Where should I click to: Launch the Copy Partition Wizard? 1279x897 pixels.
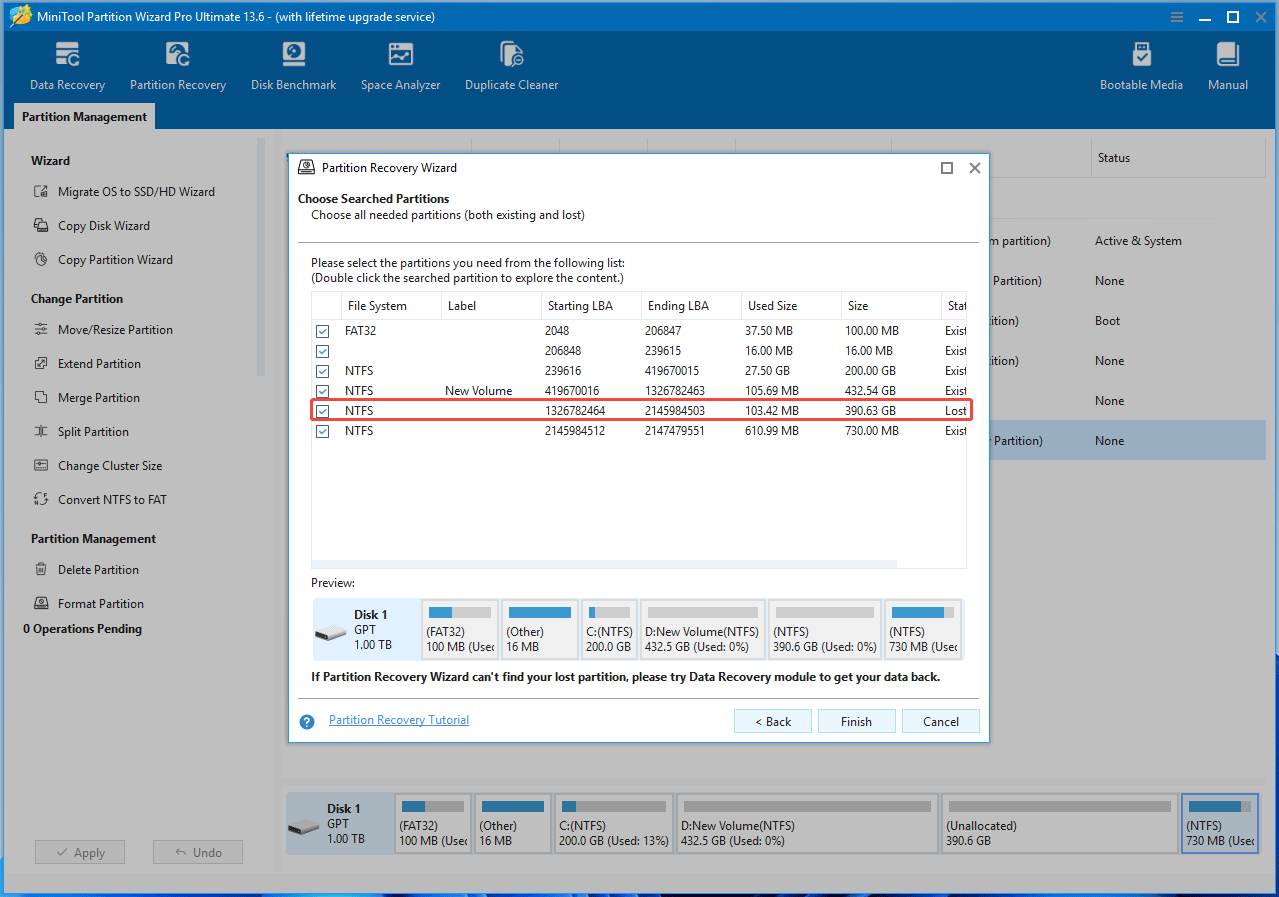click(x=103, y=260)
